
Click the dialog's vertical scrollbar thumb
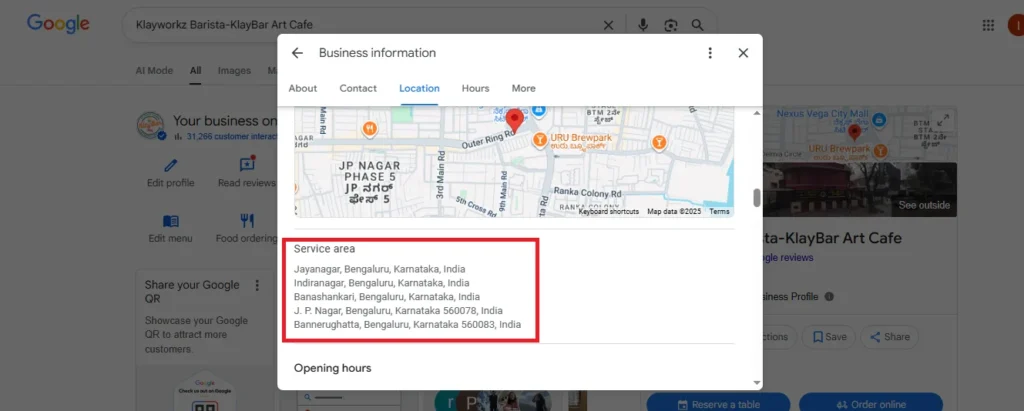pyautogui.click(x=757, y=197)
